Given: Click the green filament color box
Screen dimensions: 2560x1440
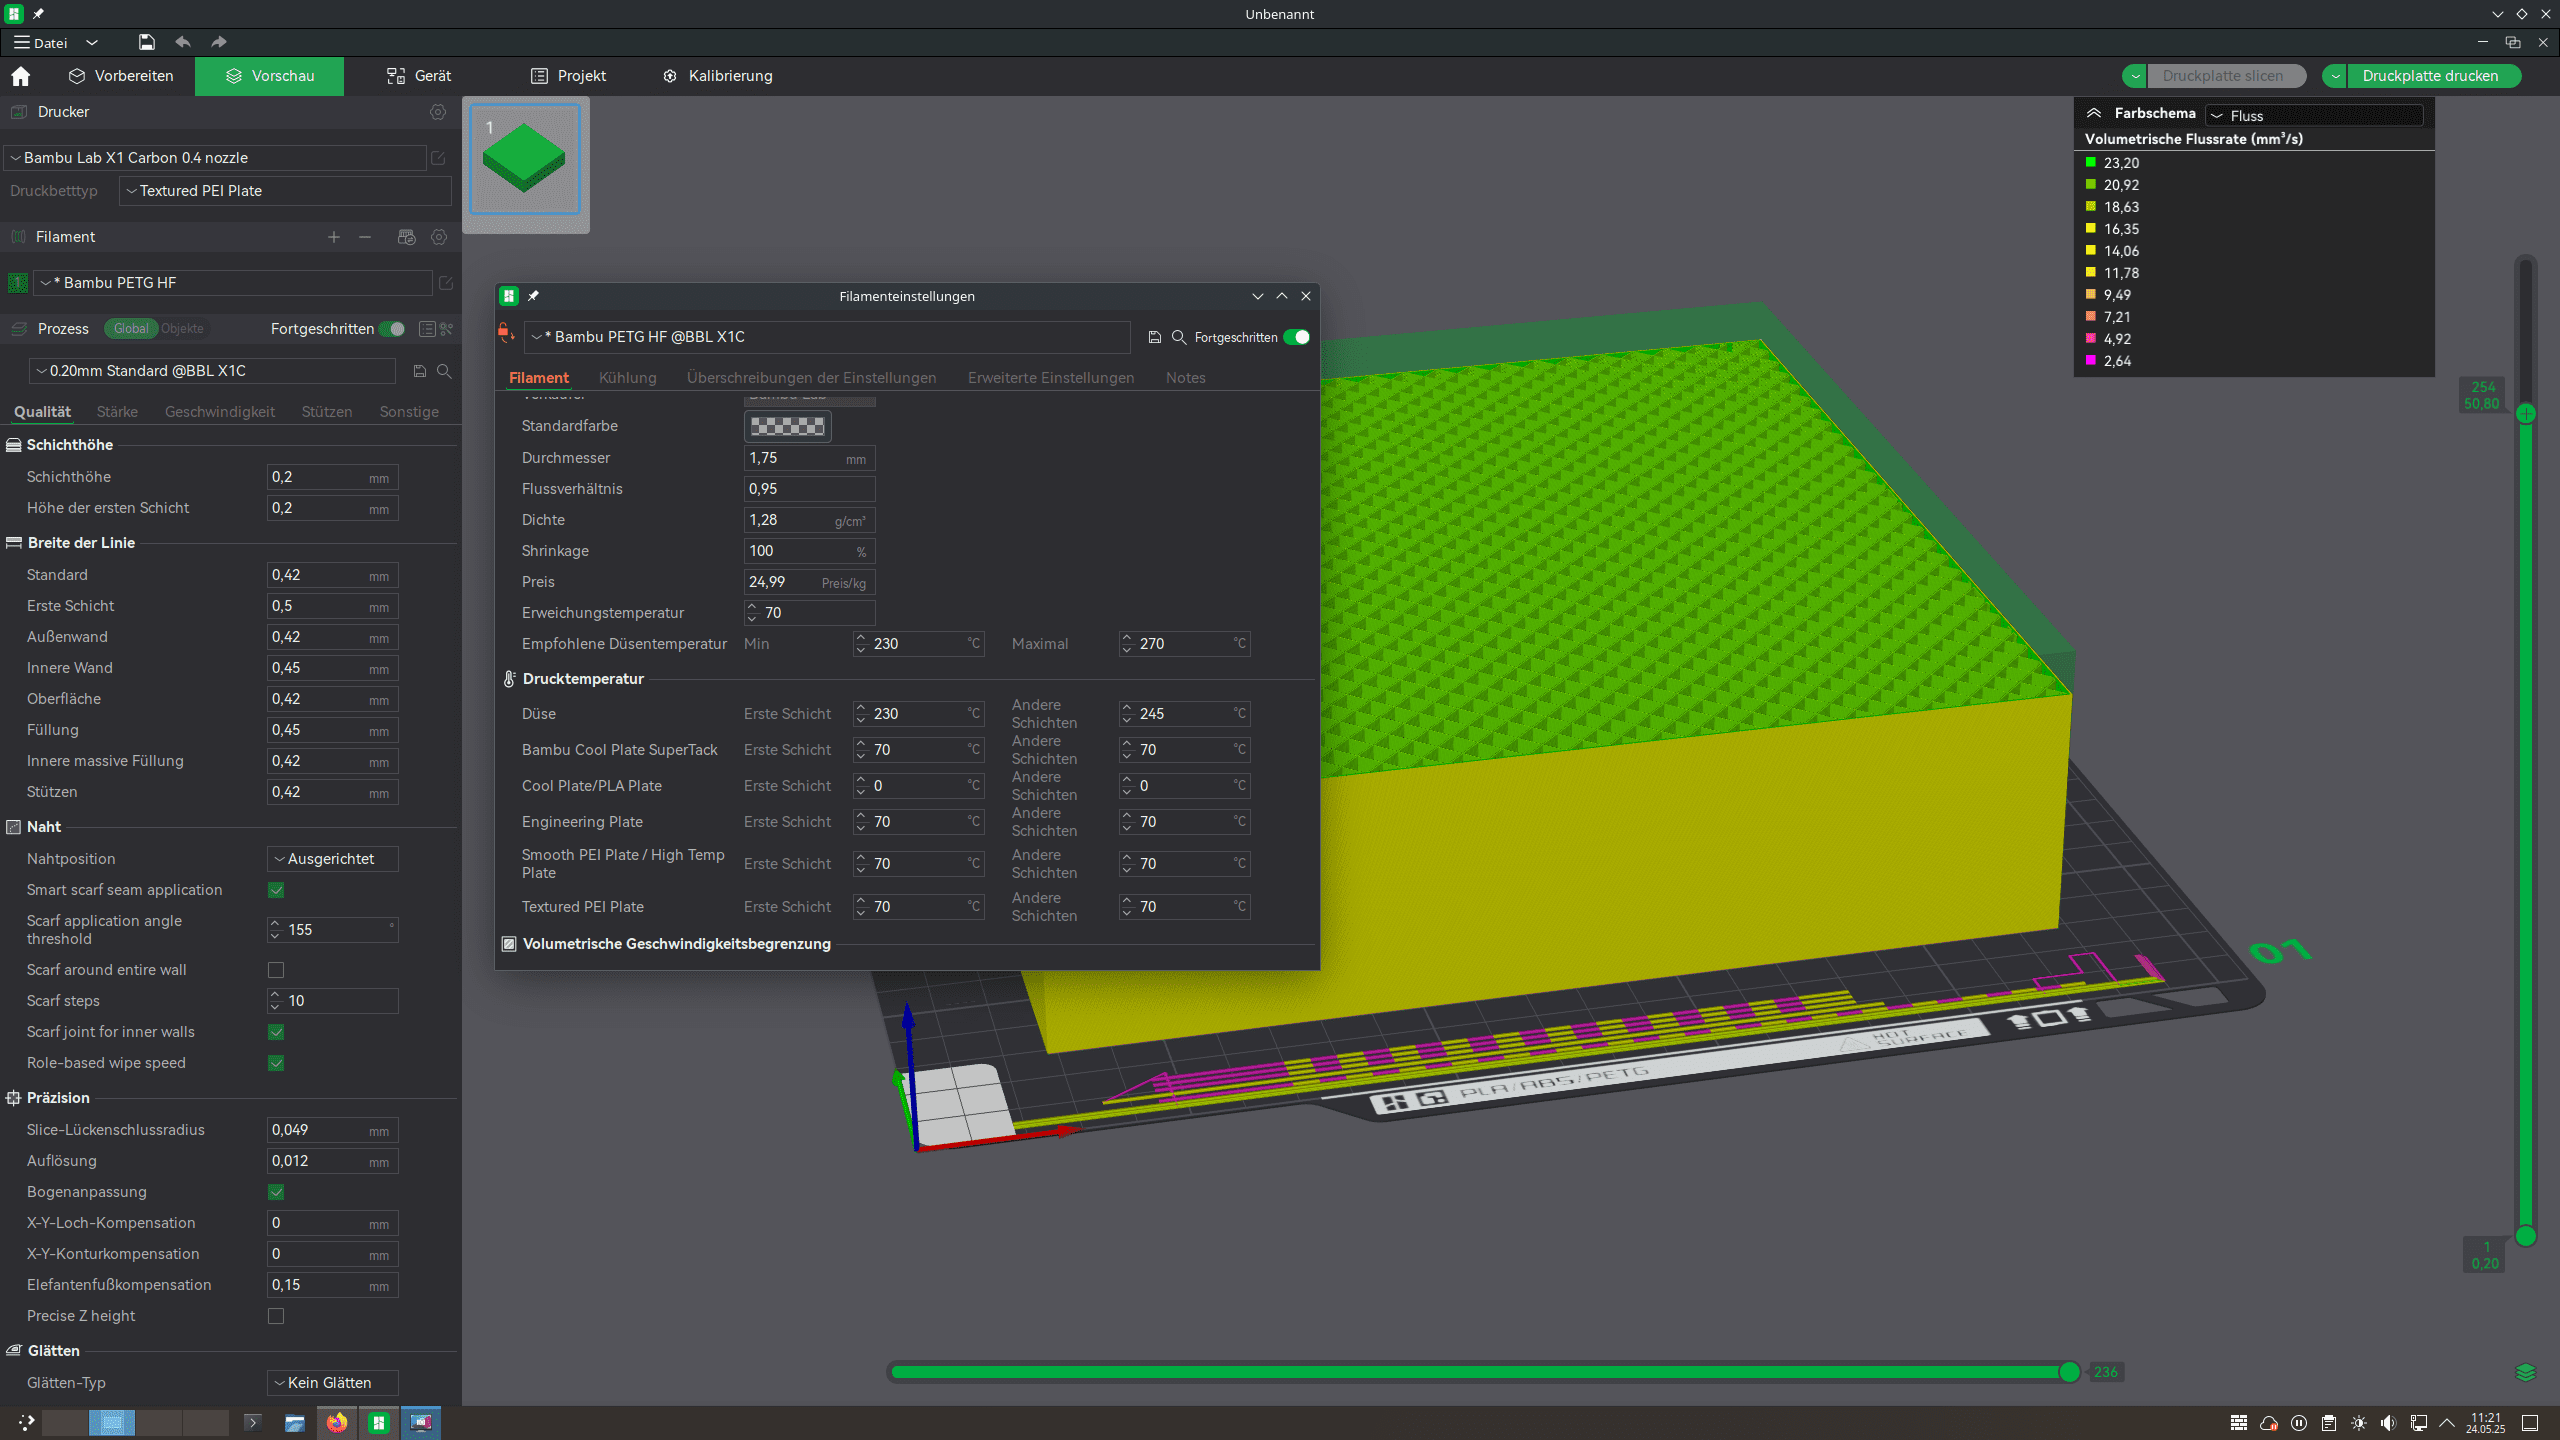Looking at the screenshot, I should pyautogui.click(x=18, y=283).
